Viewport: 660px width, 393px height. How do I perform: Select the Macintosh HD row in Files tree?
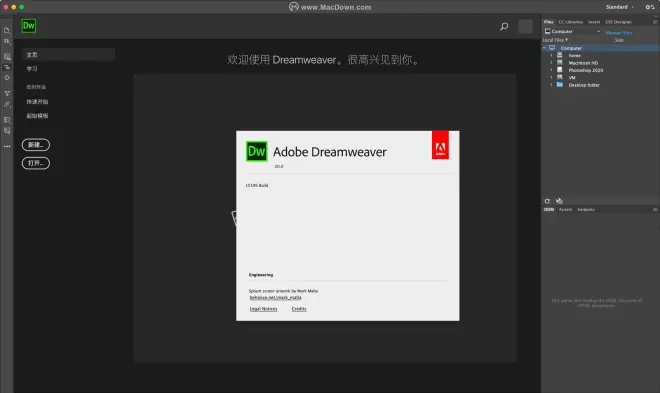(600, 63)
